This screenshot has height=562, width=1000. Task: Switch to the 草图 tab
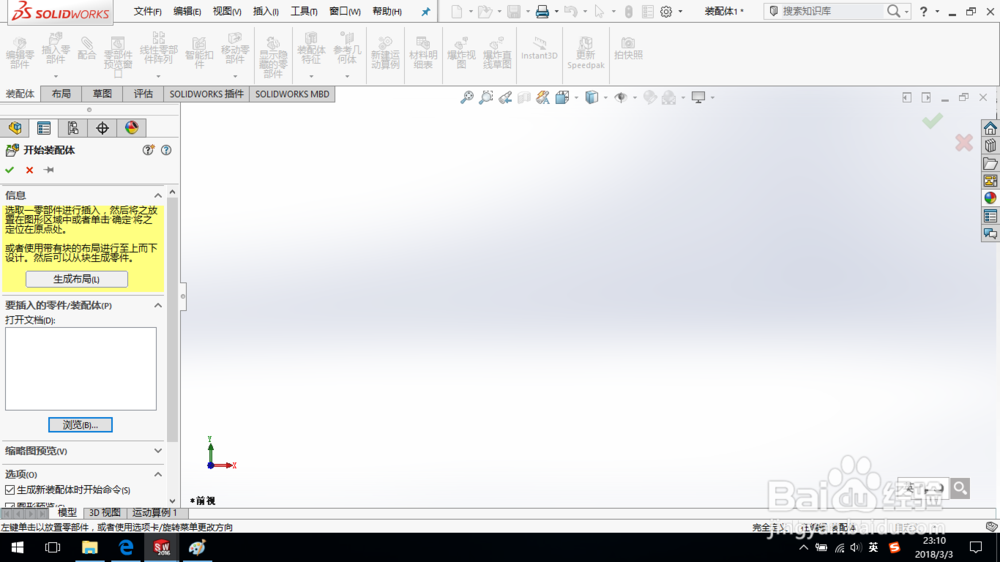102,94
